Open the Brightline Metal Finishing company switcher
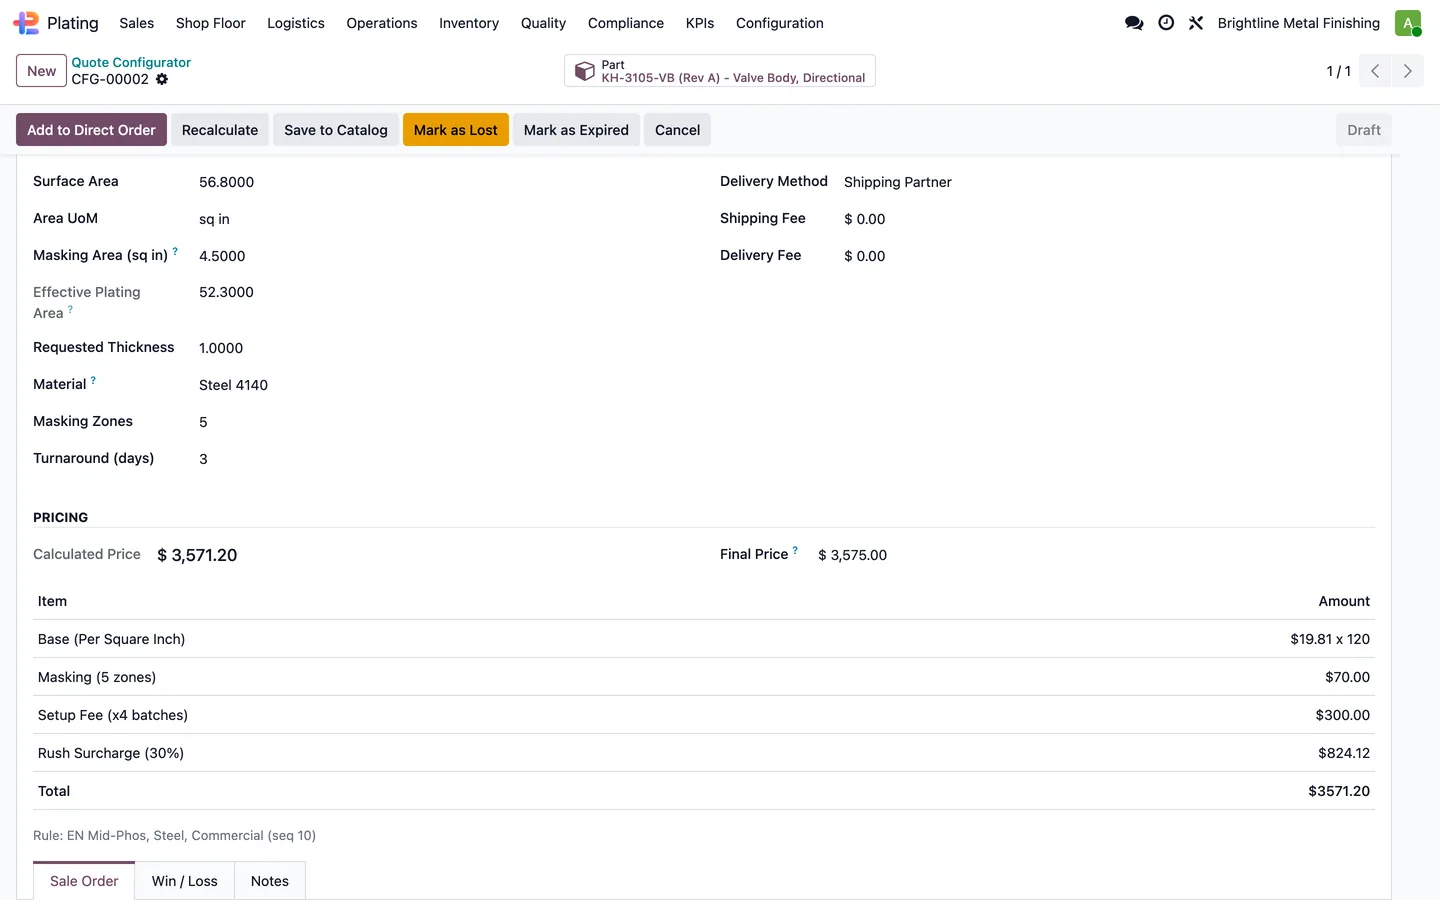This screenshot has width=1440, height=900. [x=1299, y=23]
